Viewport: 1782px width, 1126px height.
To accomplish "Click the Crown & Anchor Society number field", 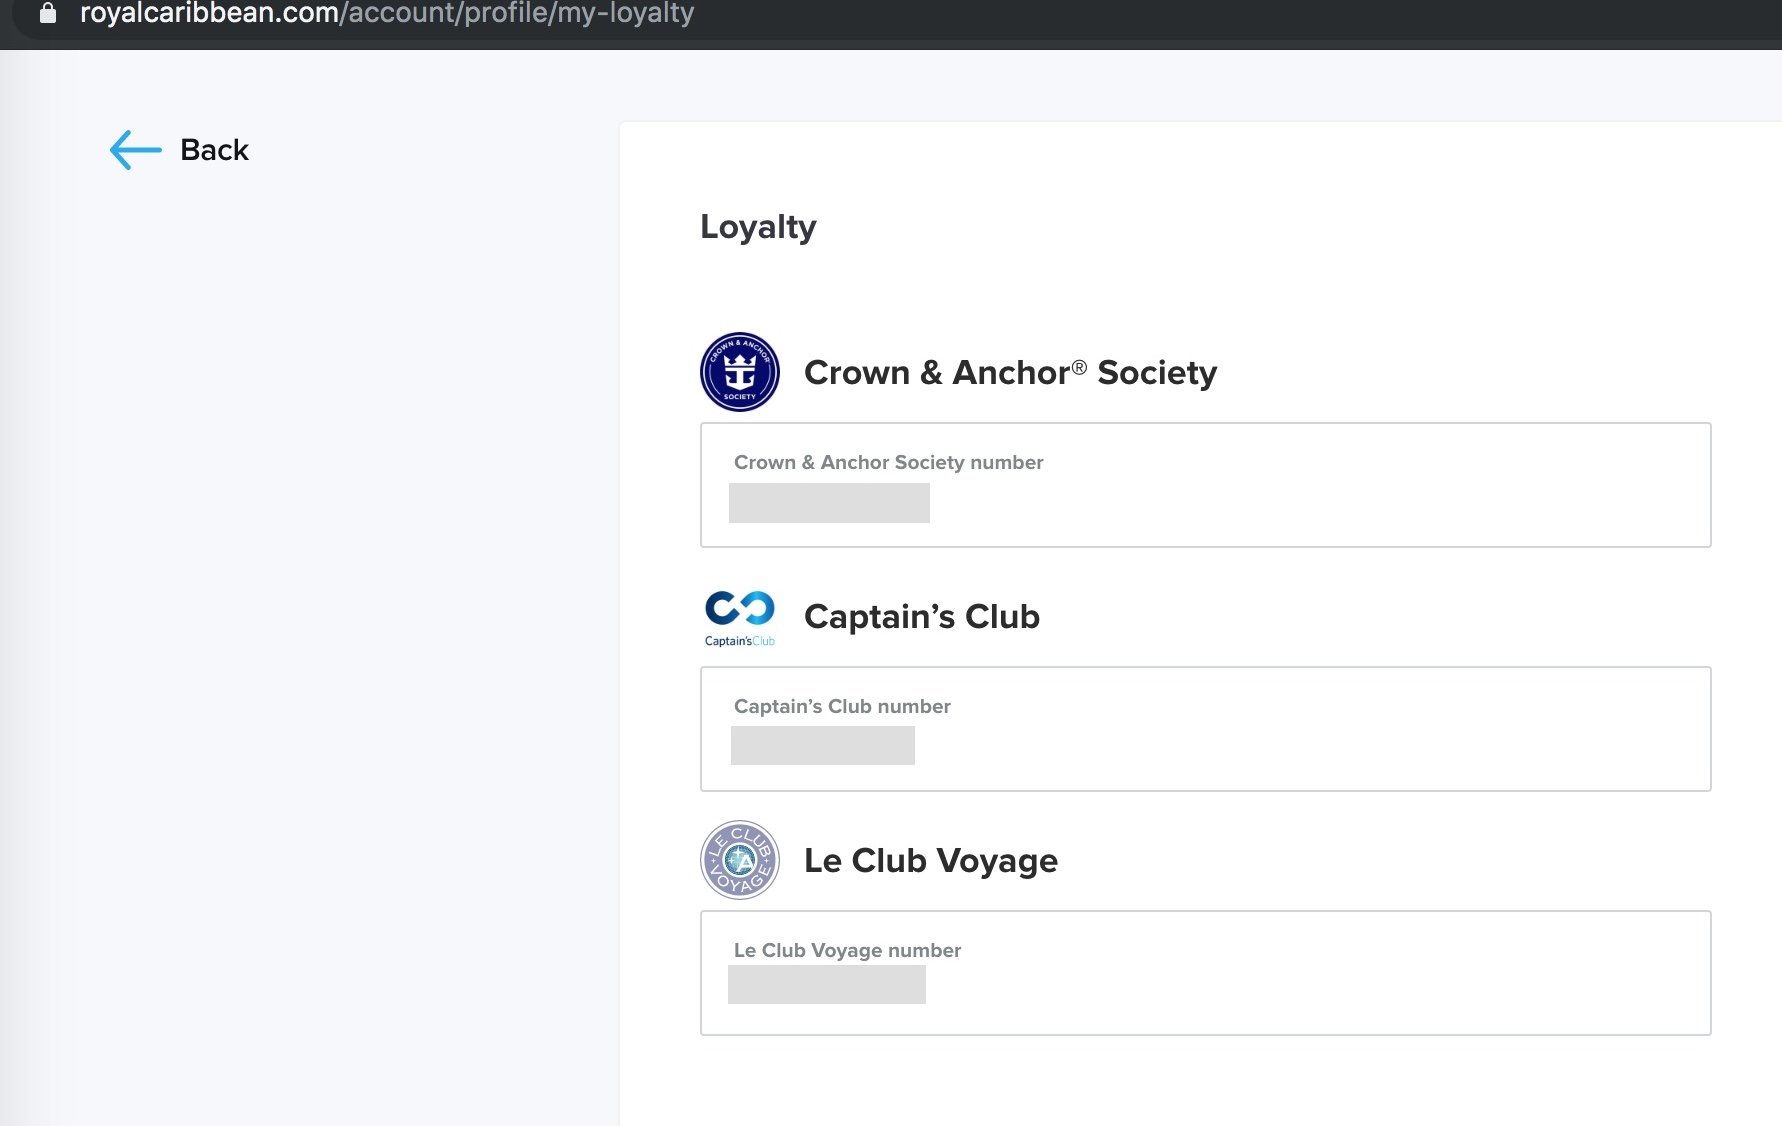I will pos(1206,485).
